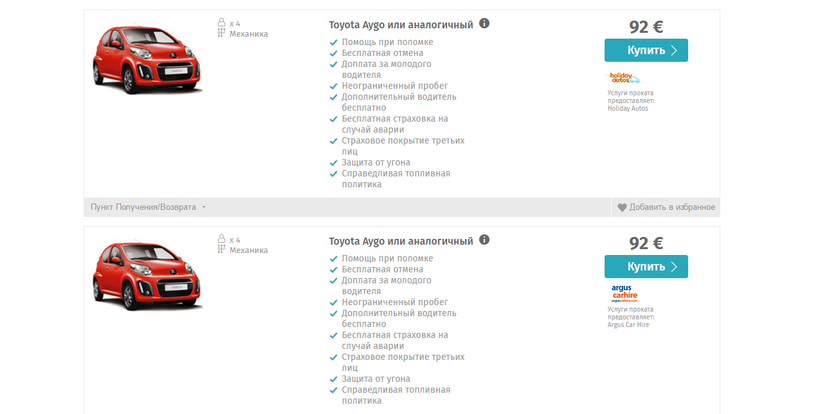Screen dimensions: 820x414
Task: Click the second Toyota Aygo или аналогичный title
Action: coord(400,241)
